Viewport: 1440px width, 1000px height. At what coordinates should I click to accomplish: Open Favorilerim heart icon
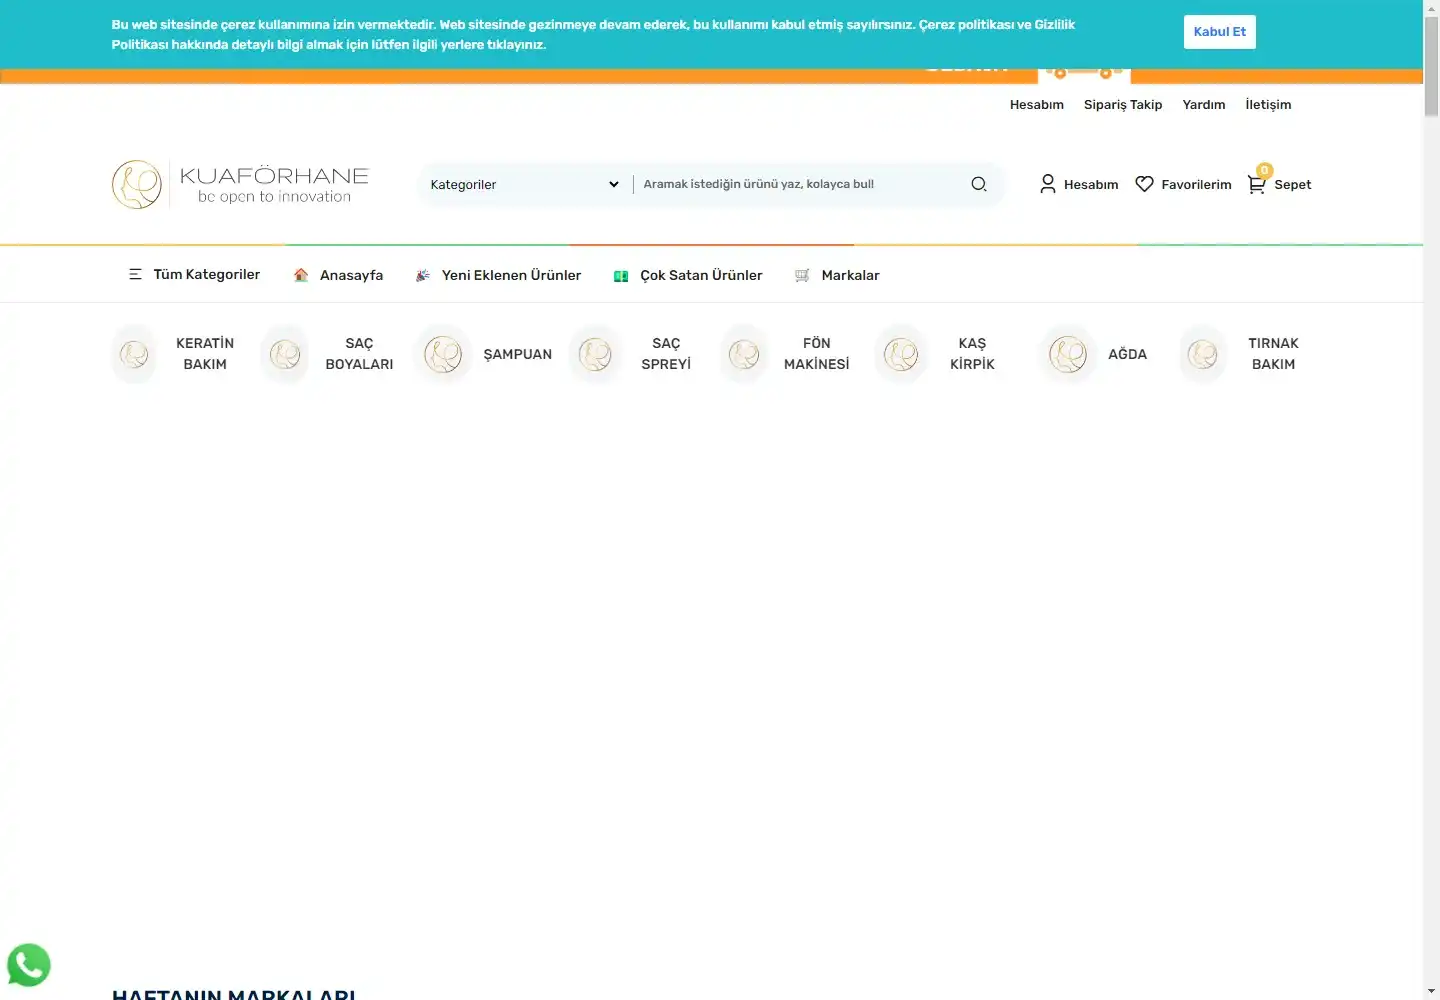1144,184
